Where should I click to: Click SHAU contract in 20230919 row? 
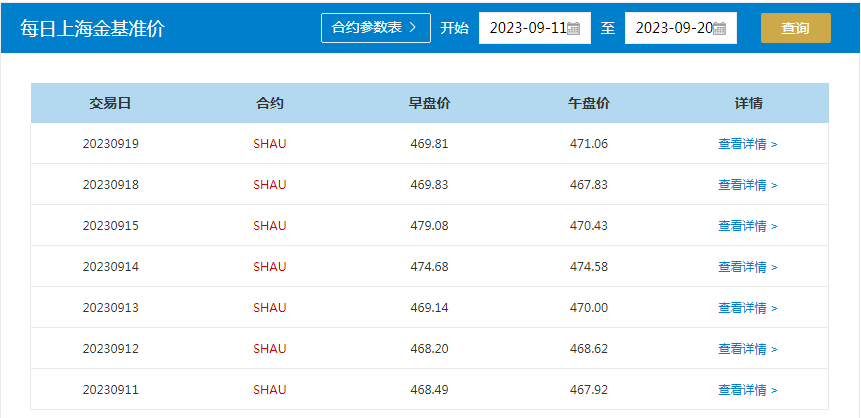pos(270,144)
